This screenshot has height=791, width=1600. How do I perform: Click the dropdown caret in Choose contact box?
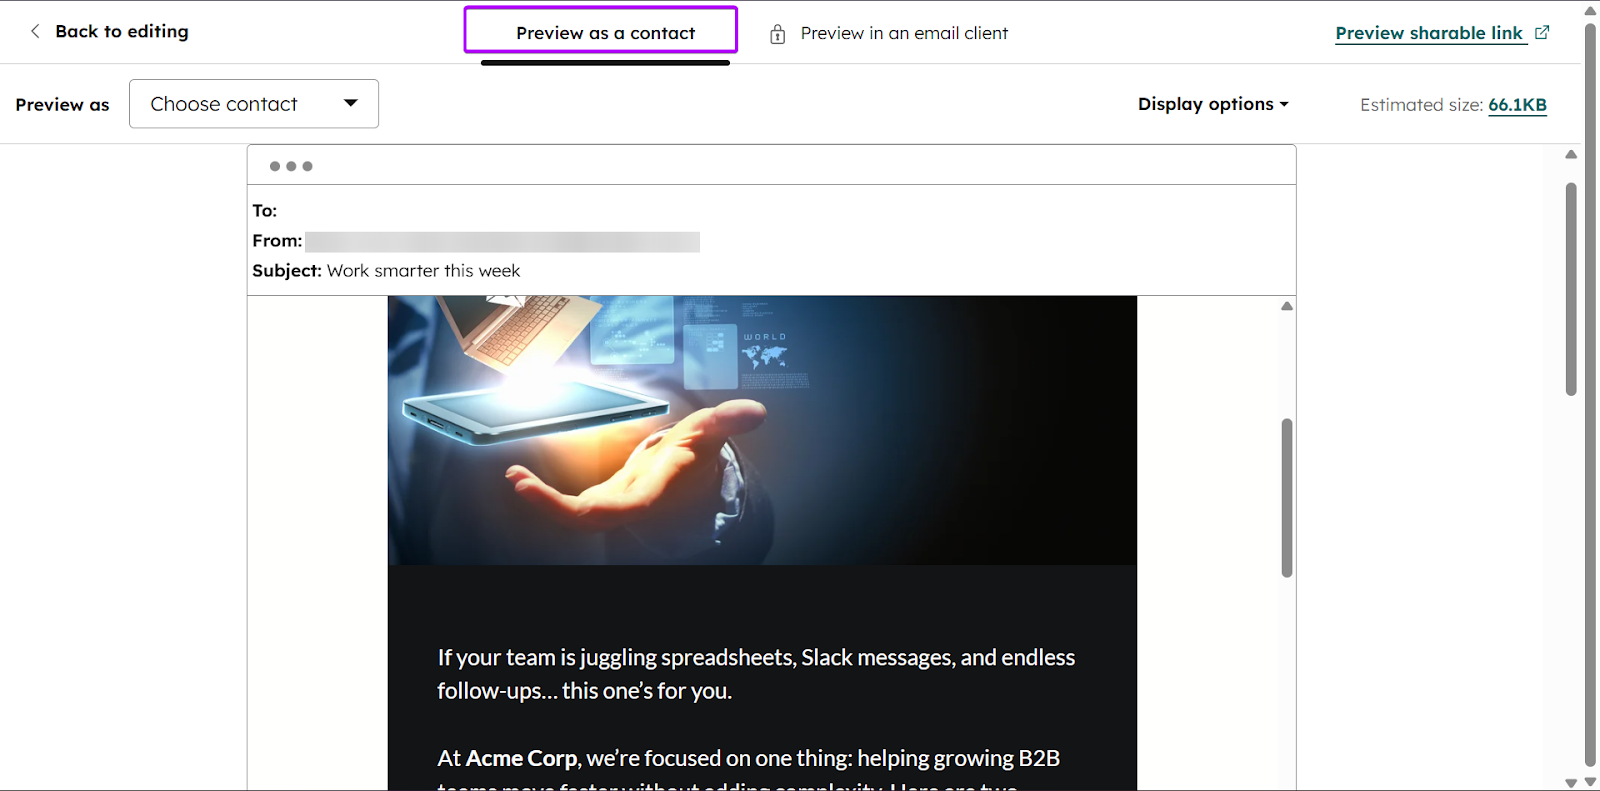[350, 103]
